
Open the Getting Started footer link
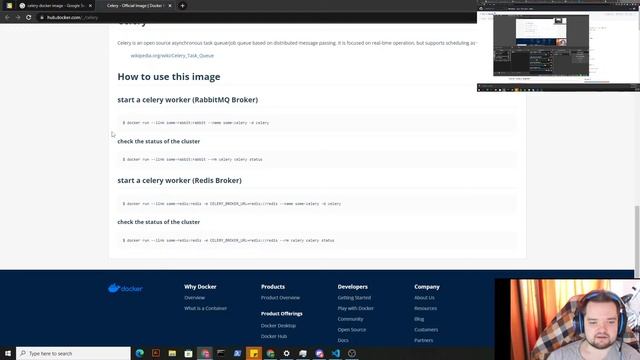[354, 298]
